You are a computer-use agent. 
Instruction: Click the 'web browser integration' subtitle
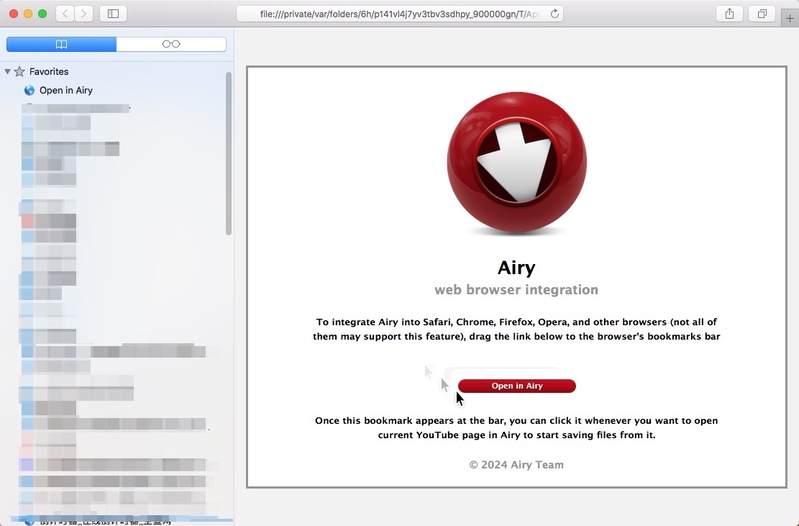516,290
